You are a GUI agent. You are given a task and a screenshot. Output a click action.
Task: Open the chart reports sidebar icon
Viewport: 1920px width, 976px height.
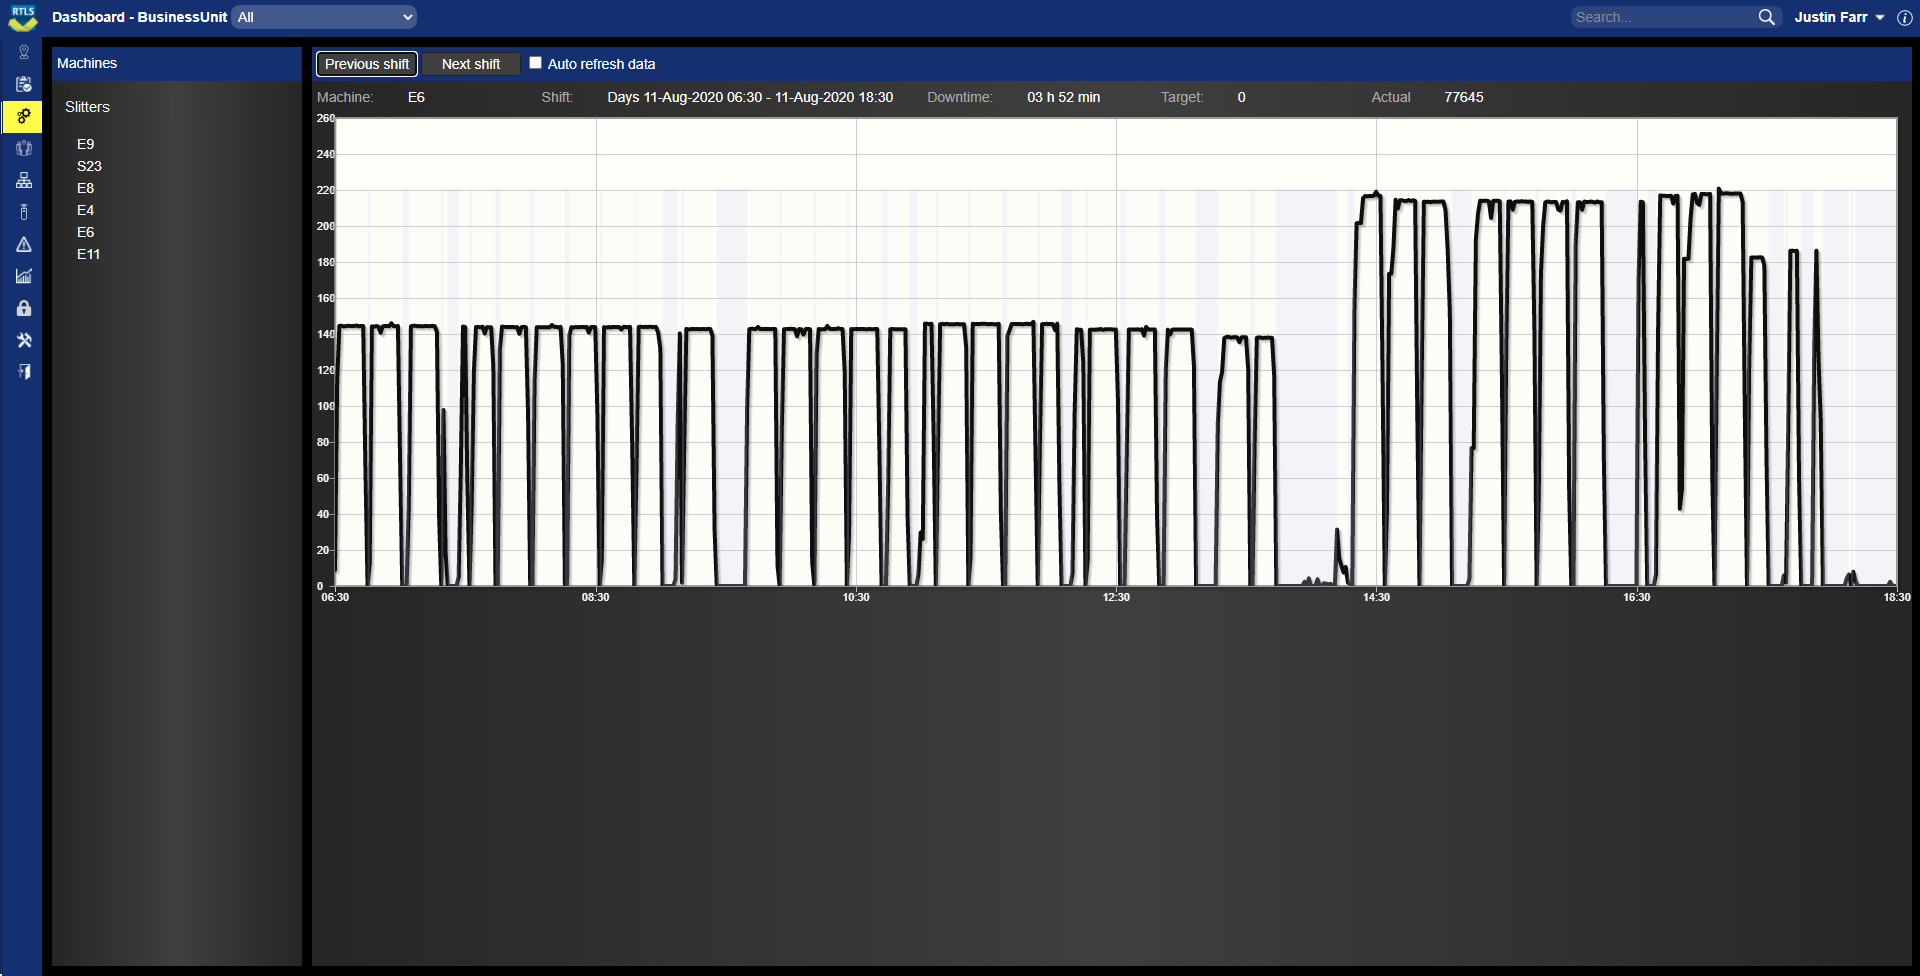[24, 276]
